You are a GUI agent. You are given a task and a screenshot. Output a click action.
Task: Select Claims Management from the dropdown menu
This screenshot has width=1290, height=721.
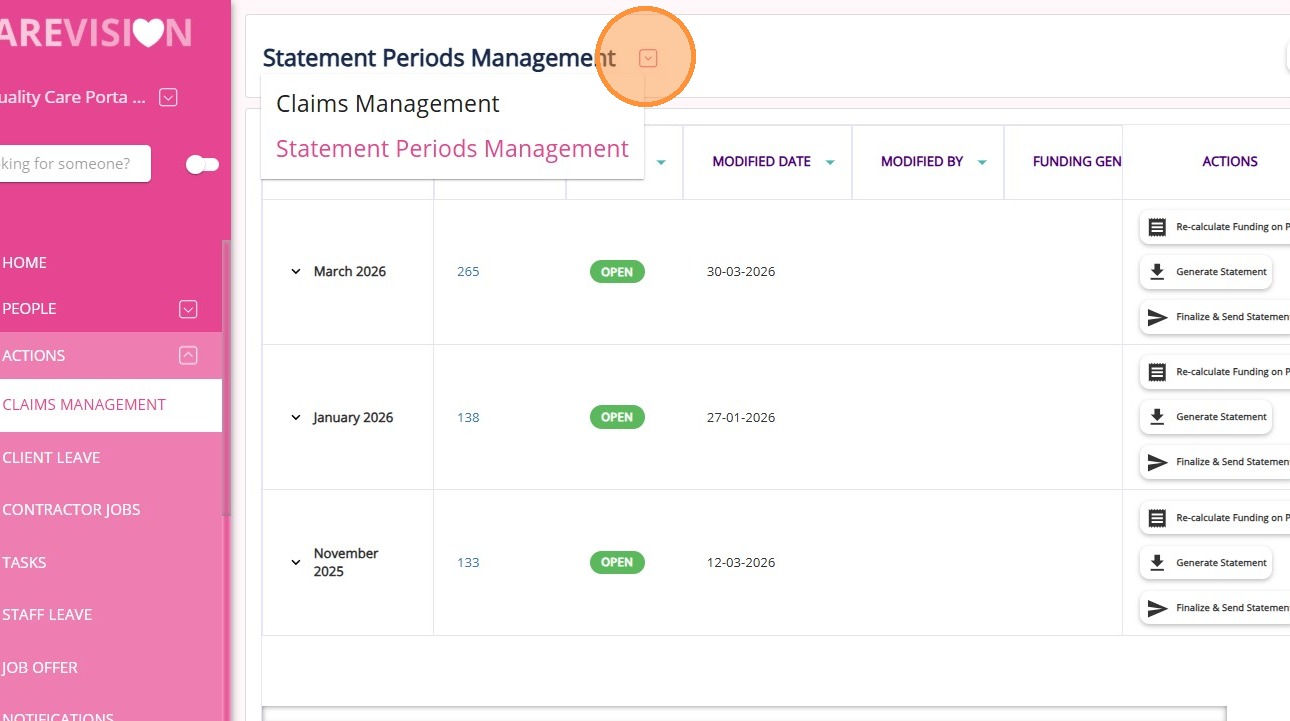click(387, 104)
